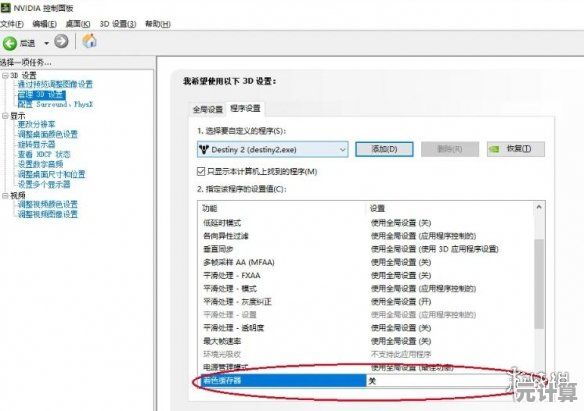Screen dimensions: 584x411
Task: Click the 设置 column header
Action: click(x=377, y=208)
